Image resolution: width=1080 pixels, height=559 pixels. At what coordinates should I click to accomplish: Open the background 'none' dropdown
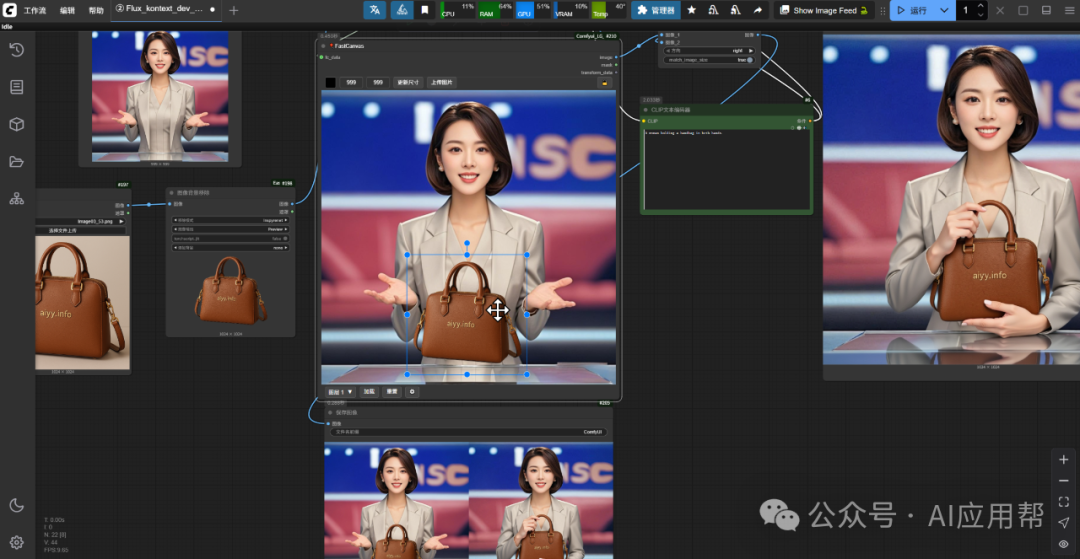pos(231,247)
